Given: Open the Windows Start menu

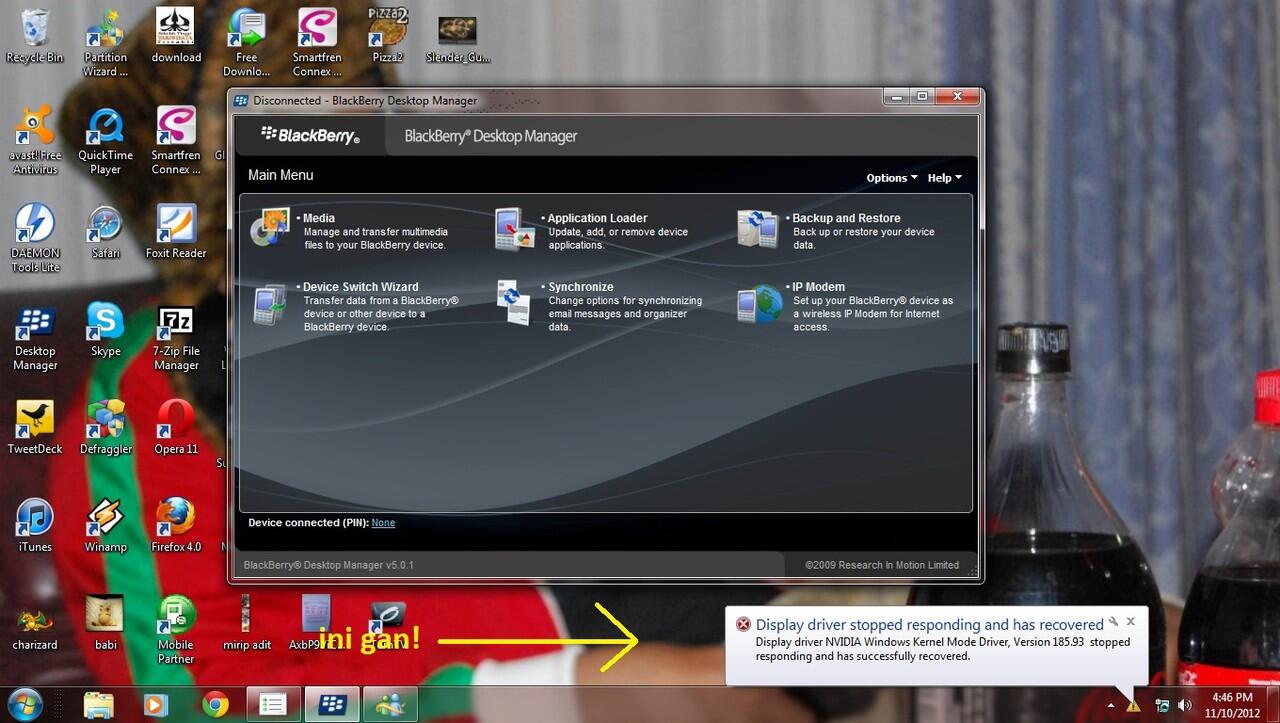Looking at the screenshot, I should tap(27, 704).
